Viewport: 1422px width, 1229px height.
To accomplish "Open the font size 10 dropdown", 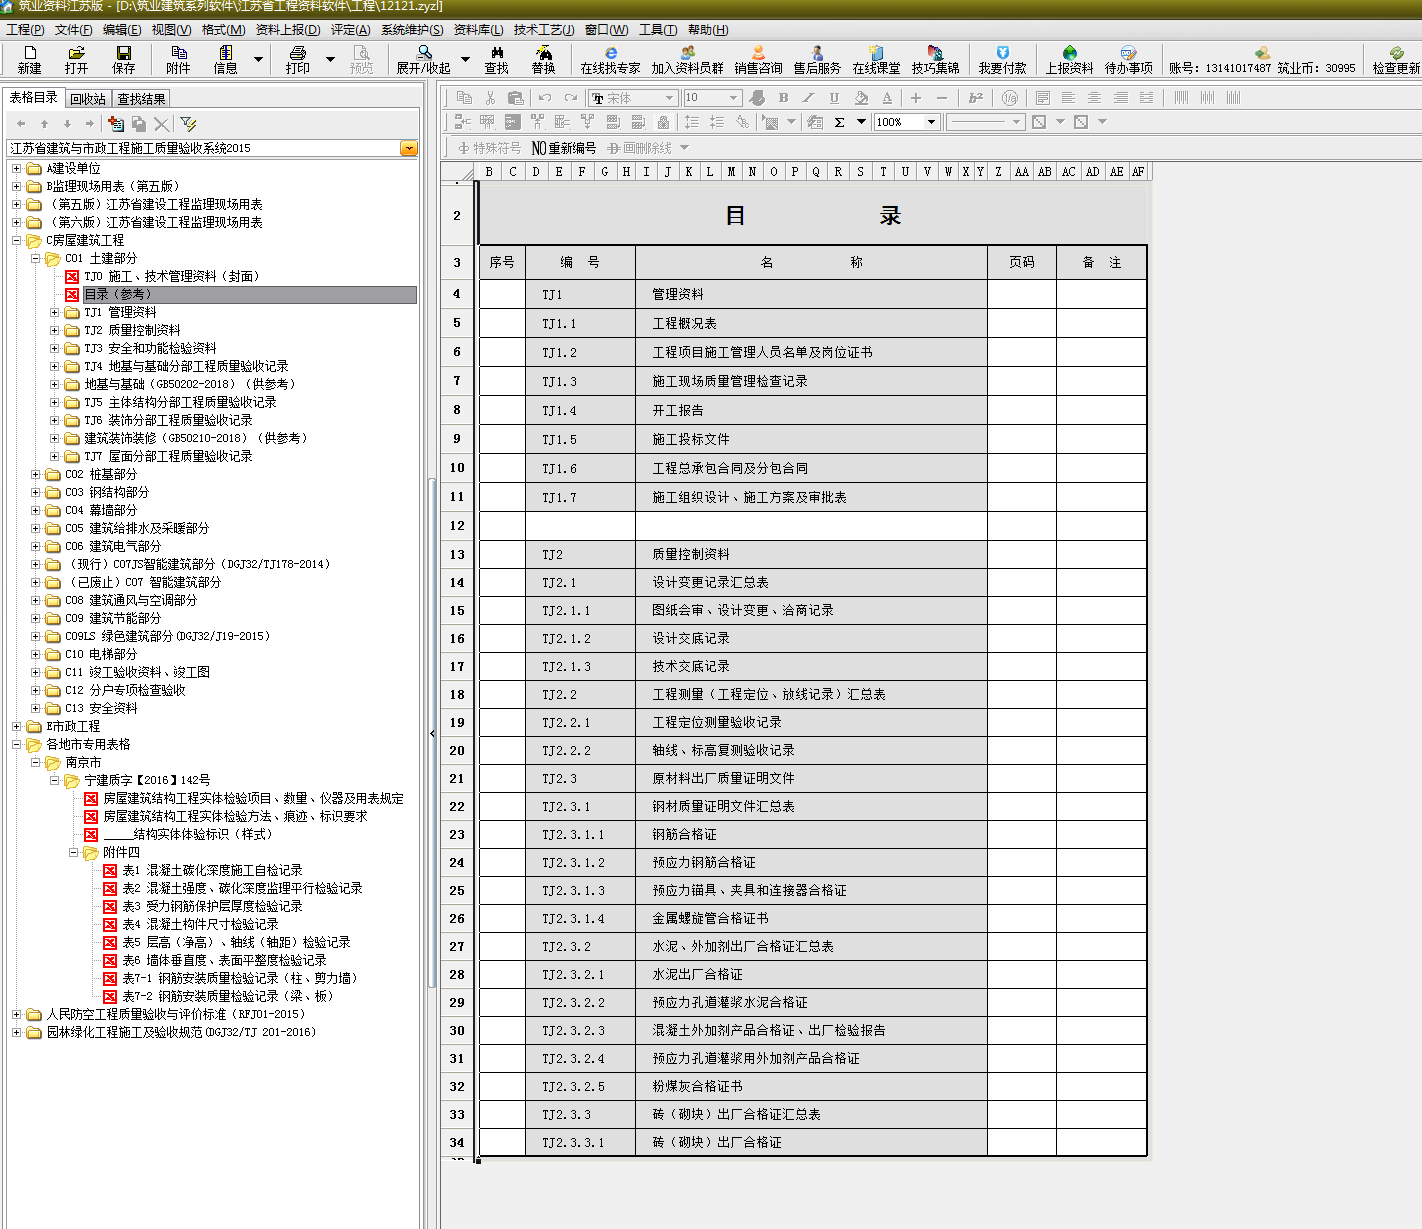I will click(x=733, y=97).
